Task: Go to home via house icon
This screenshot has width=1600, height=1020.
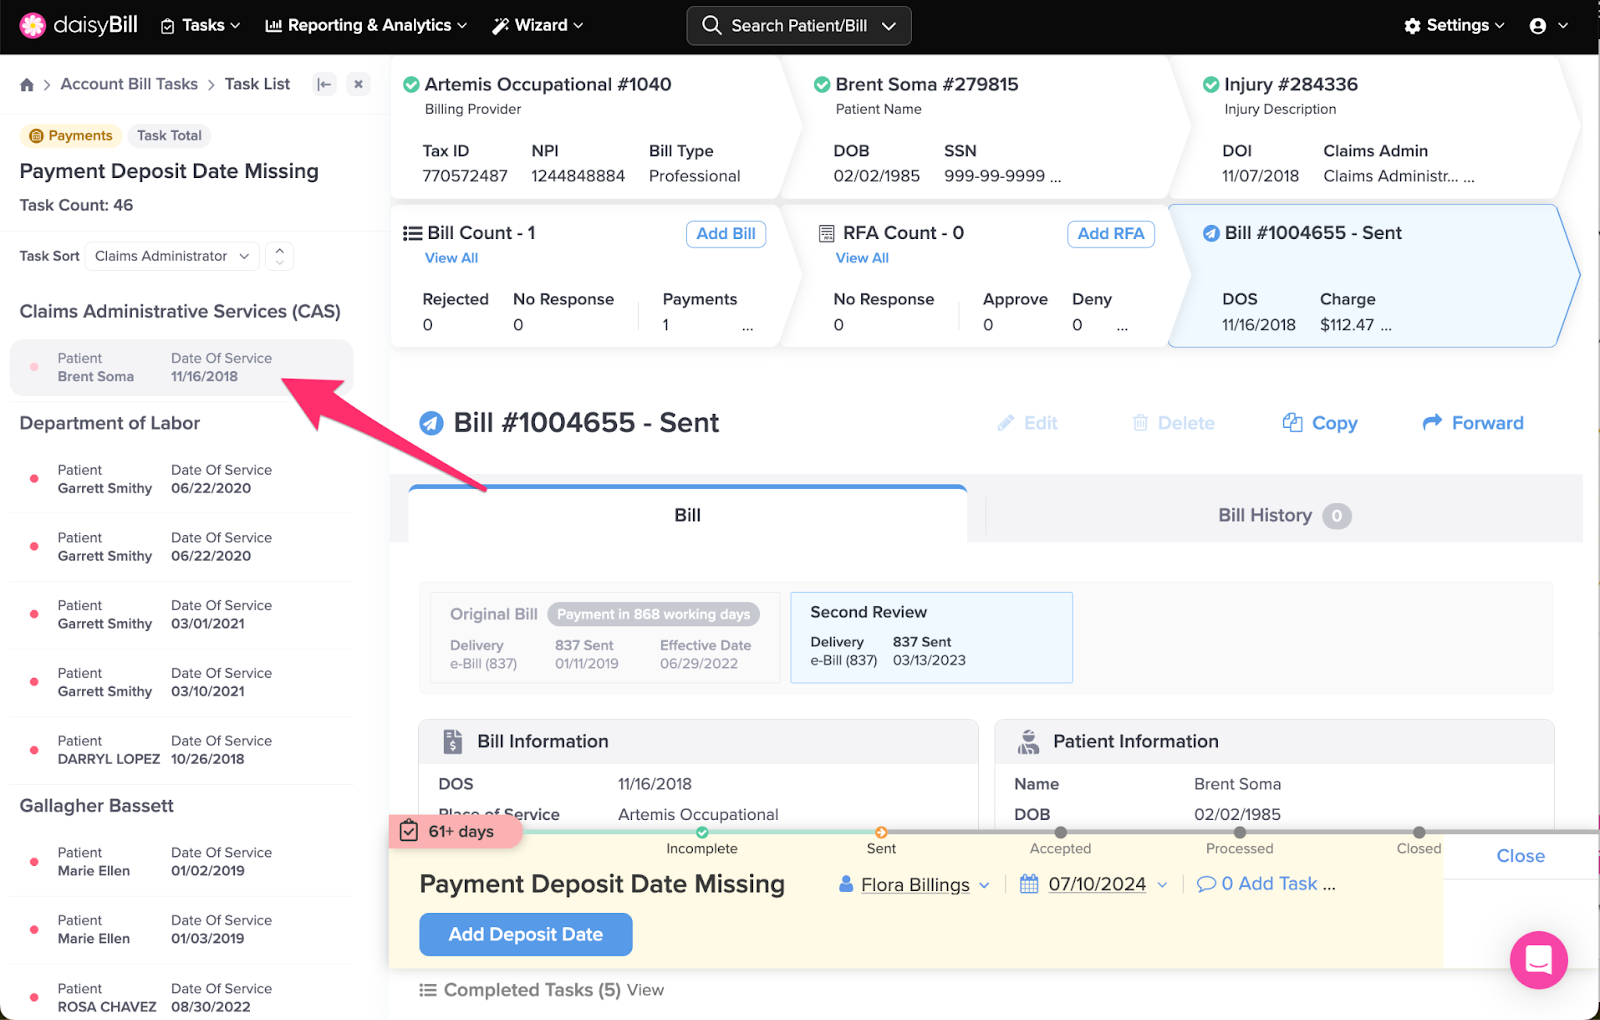Action: (27, 85)
